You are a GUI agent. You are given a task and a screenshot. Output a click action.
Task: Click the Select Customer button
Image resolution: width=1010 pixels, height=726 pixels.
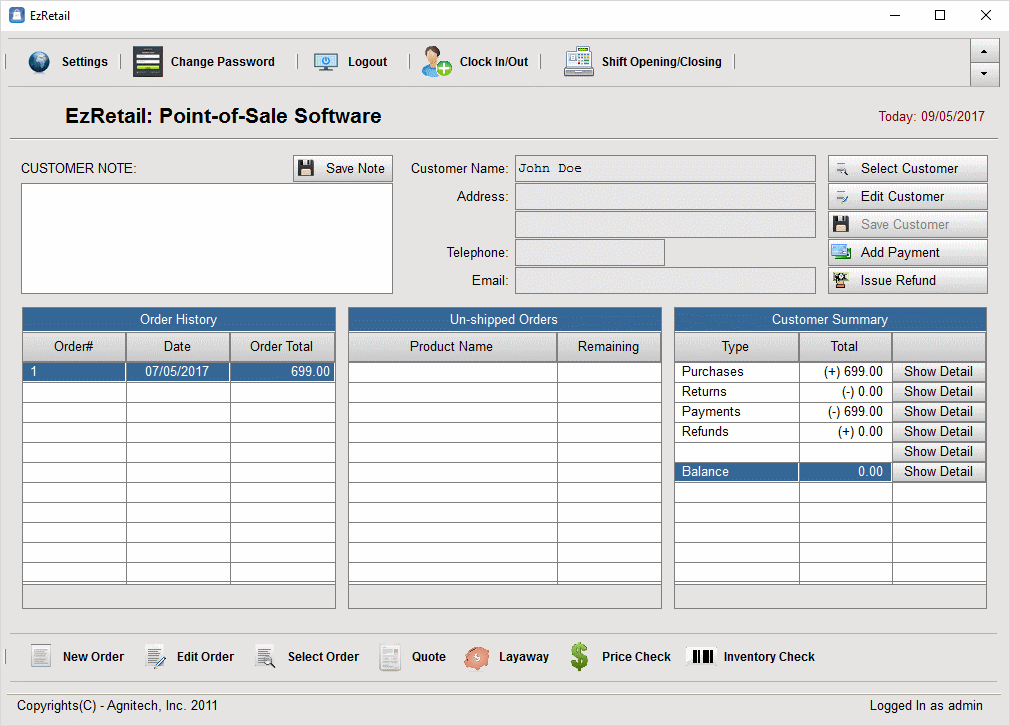pyautogui.click(x=908, y=168)
